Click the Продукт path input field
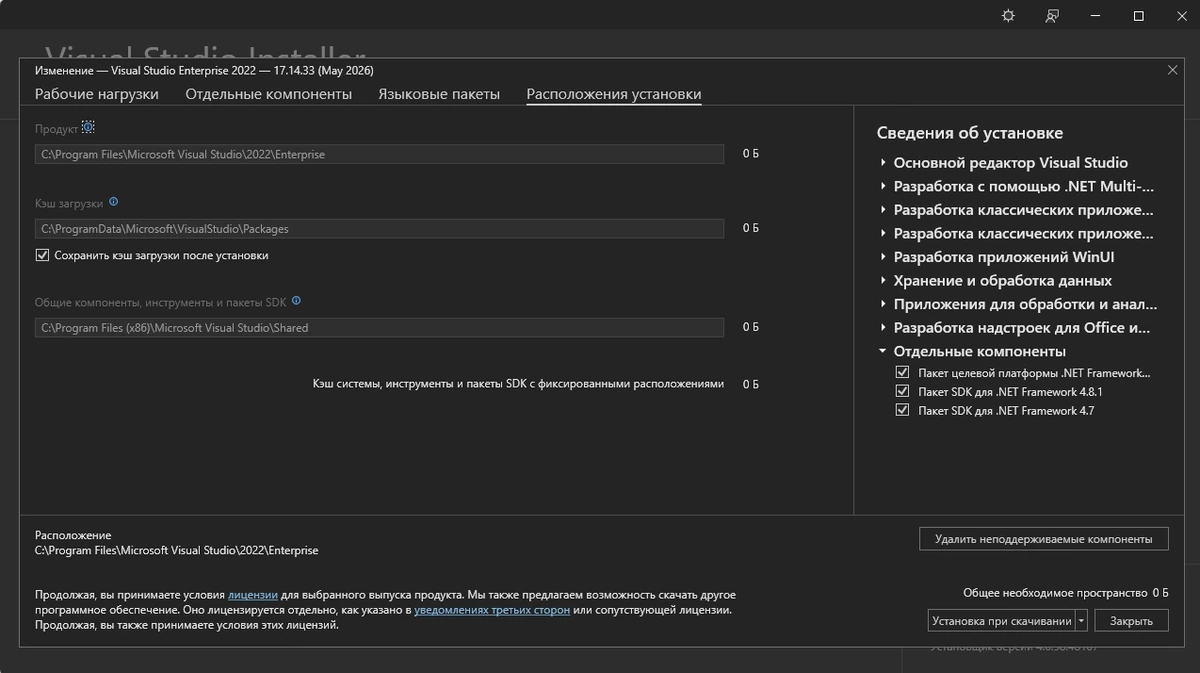1200x673 pixels. click(x=379, y=155)
